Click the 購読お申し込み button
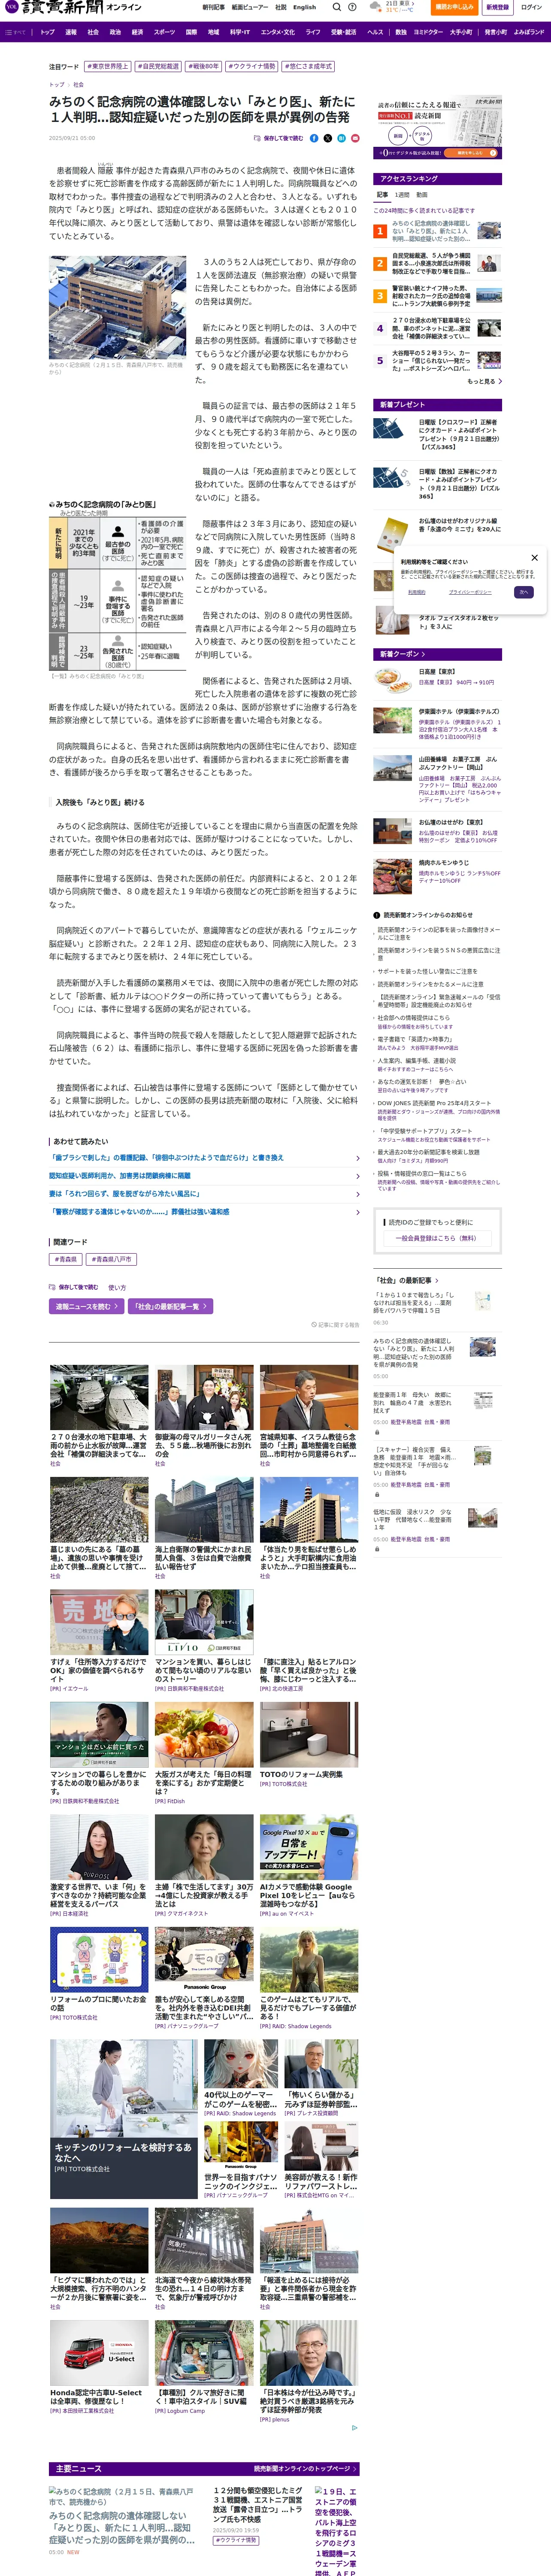The width and height of the screenshot is (551, 2576). (x=454, y=7)
